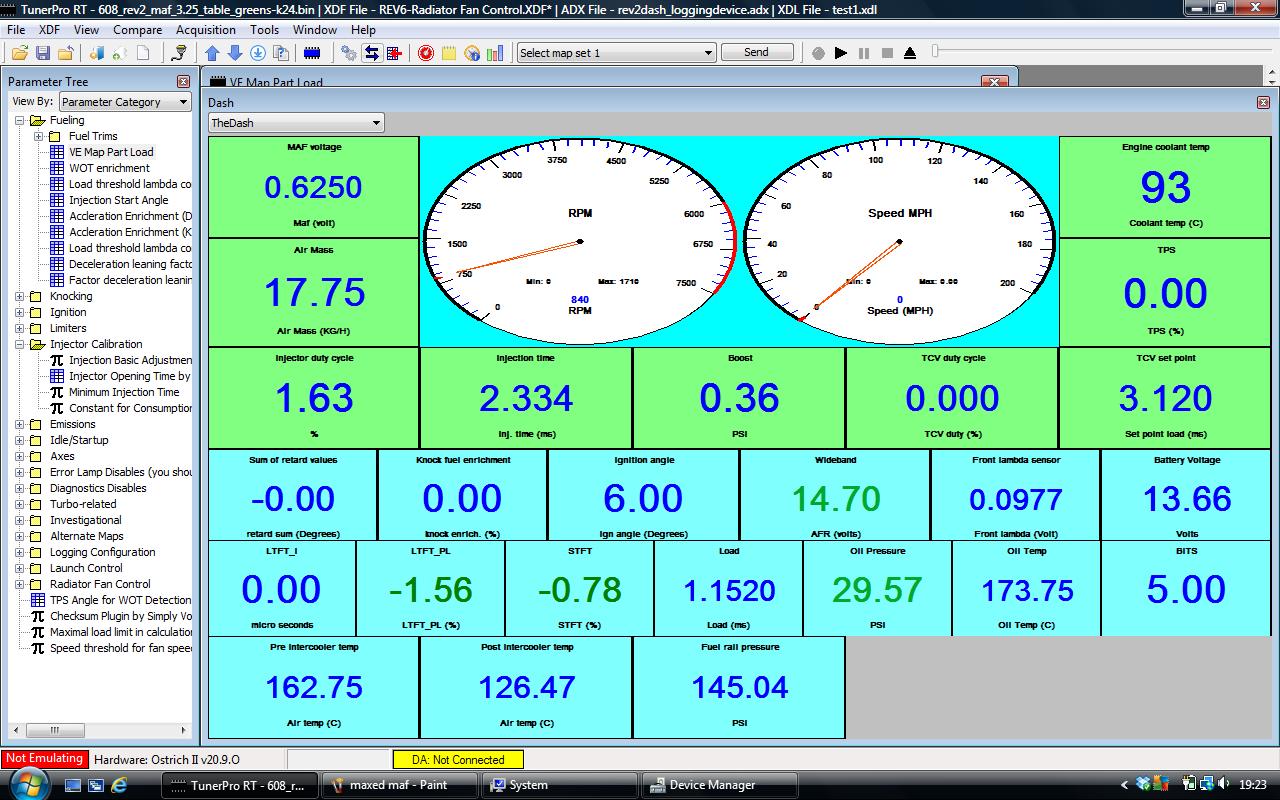Open the gears settings toolbar icon
The height and width of the screenshot is (800, 1280).
tap(349, 53)
